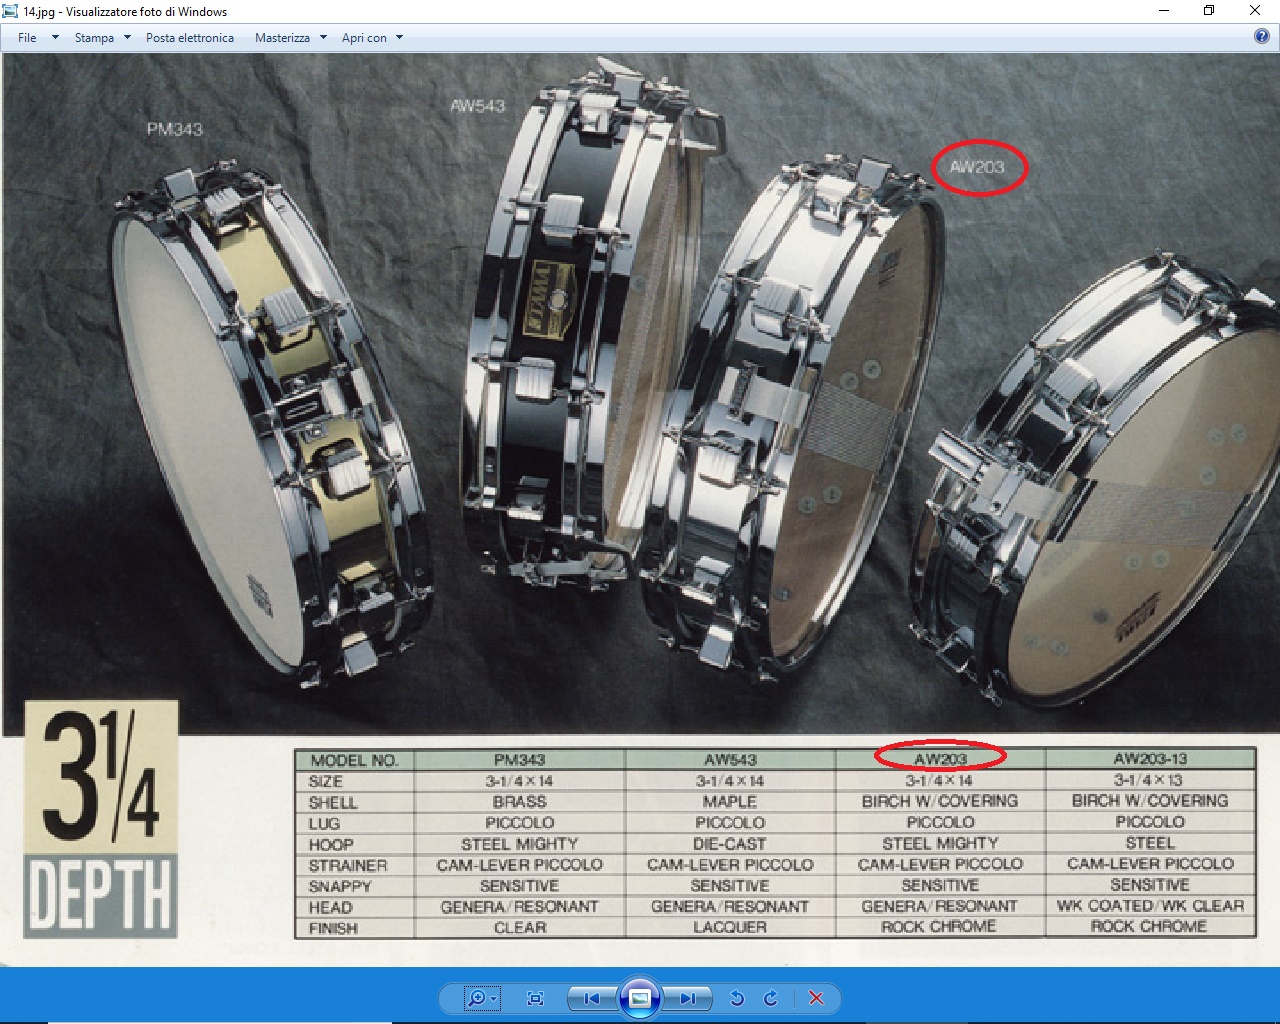Click the AW543 column header in table
Screen dimensions: 1280x1024
(x=730, y=760)
